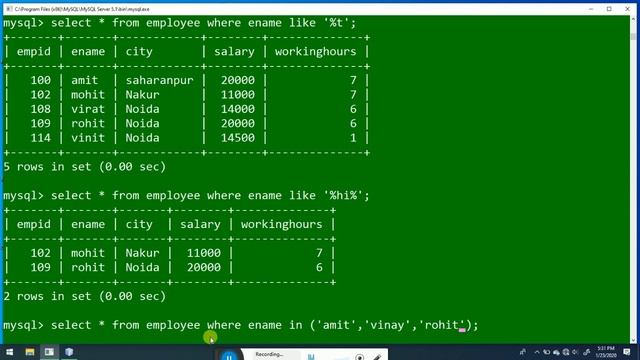640x360 pixels.
Task: Click the salary value 14500
Action: pyautogui.click(x=238, y=138)
